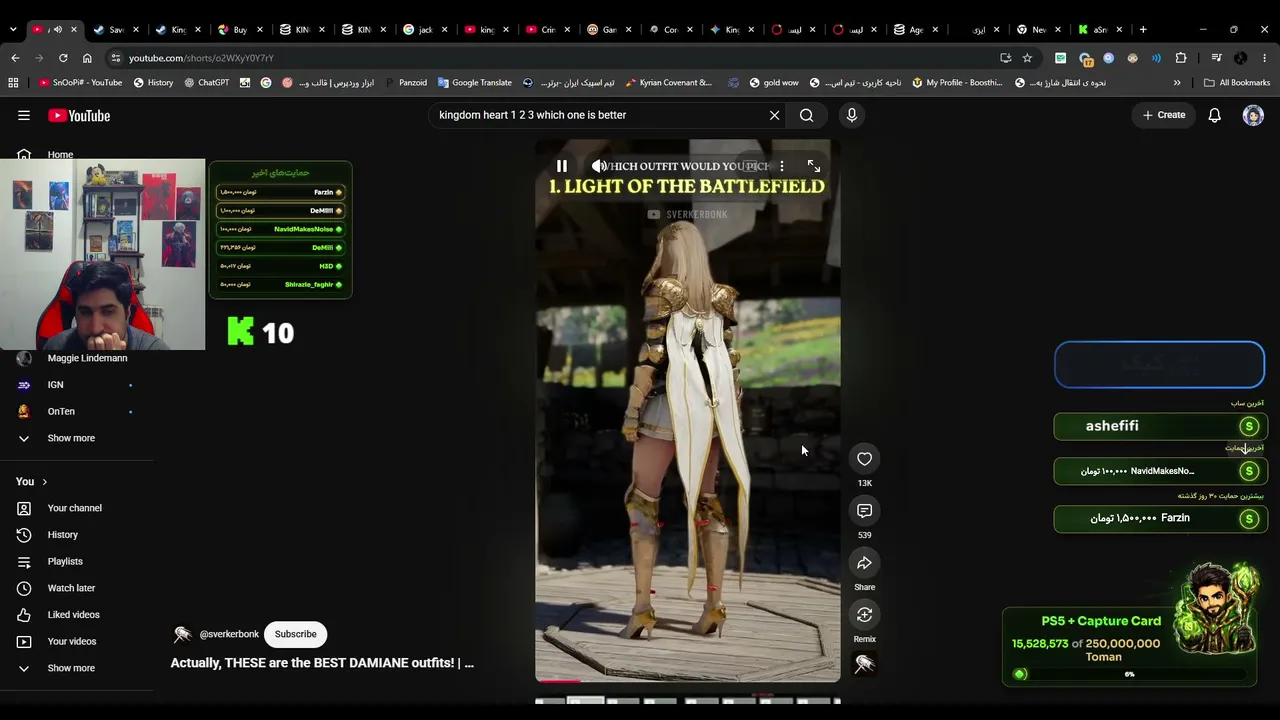
Task: Open the YouTube guide hamburger menu
Action: tap(24, 116)
